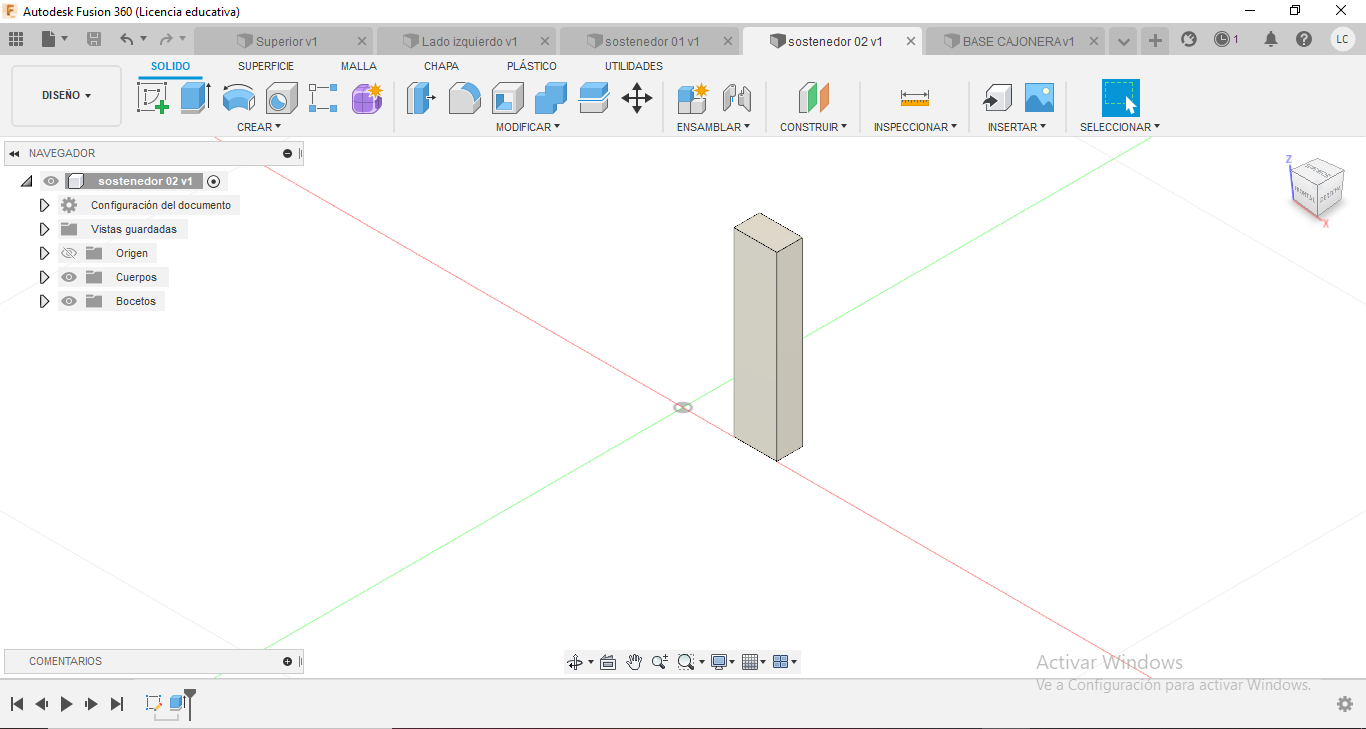The height and width of the screenshot is (729, 1366).
Task: Open the CREAR dropdown menu
Action: pyautogui.click(x=259, y=127)
